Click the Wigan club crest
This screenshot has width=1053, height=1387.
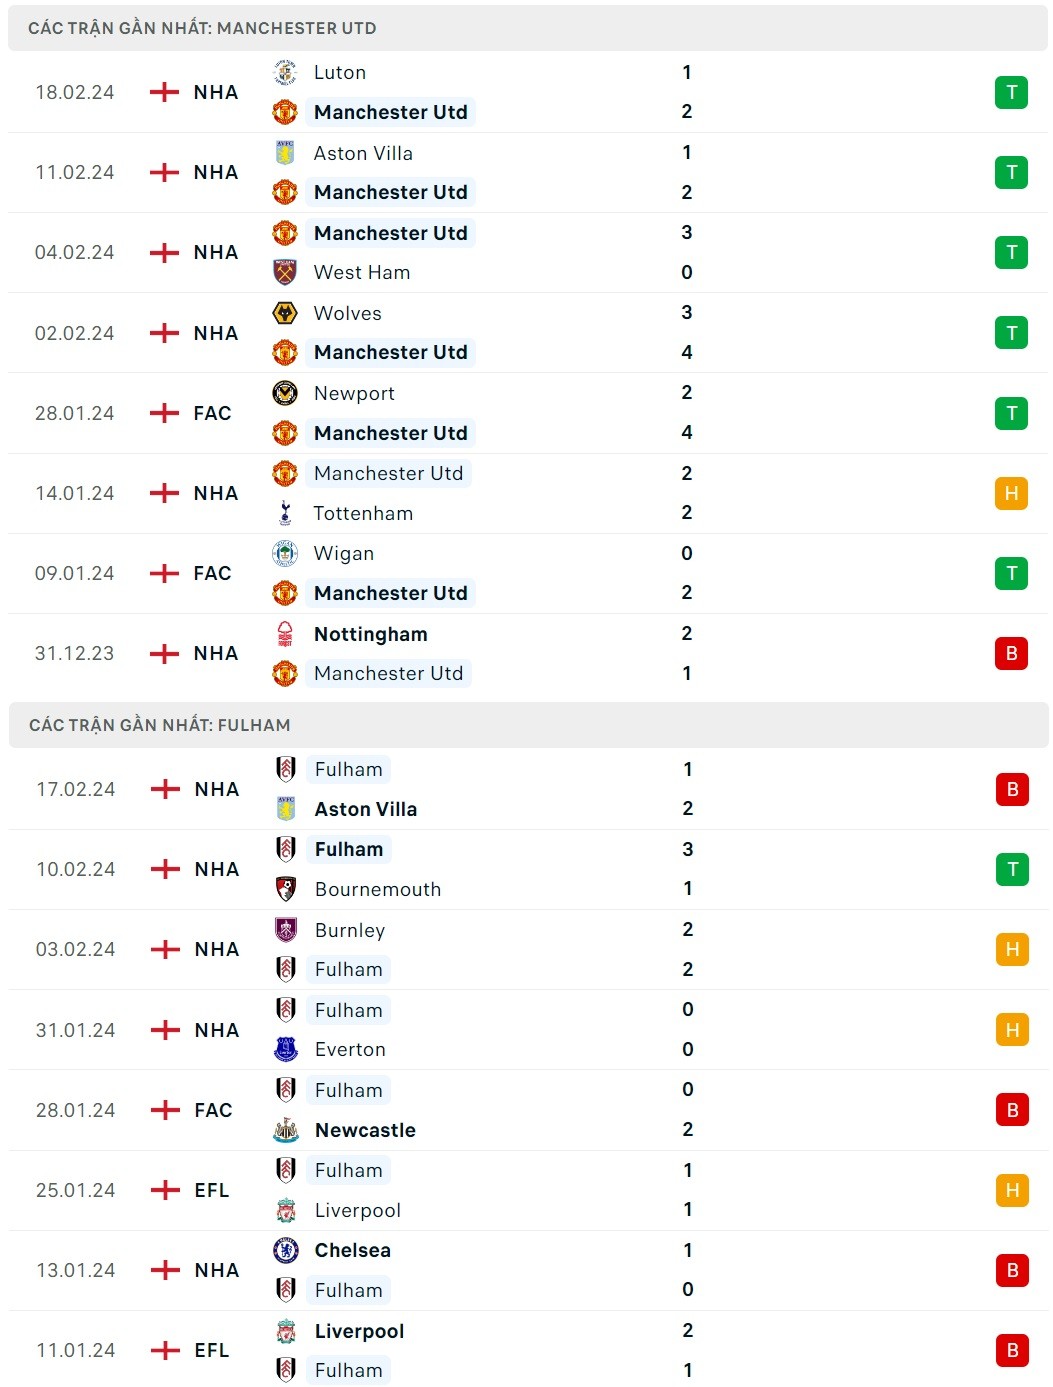(x=285, y=553)
